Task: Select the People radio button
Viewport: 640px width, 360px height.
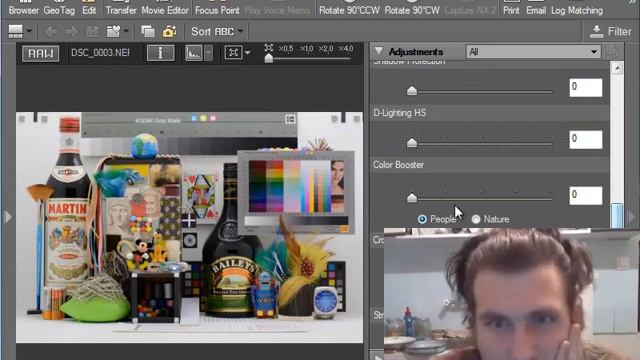Action: (422, 219)
